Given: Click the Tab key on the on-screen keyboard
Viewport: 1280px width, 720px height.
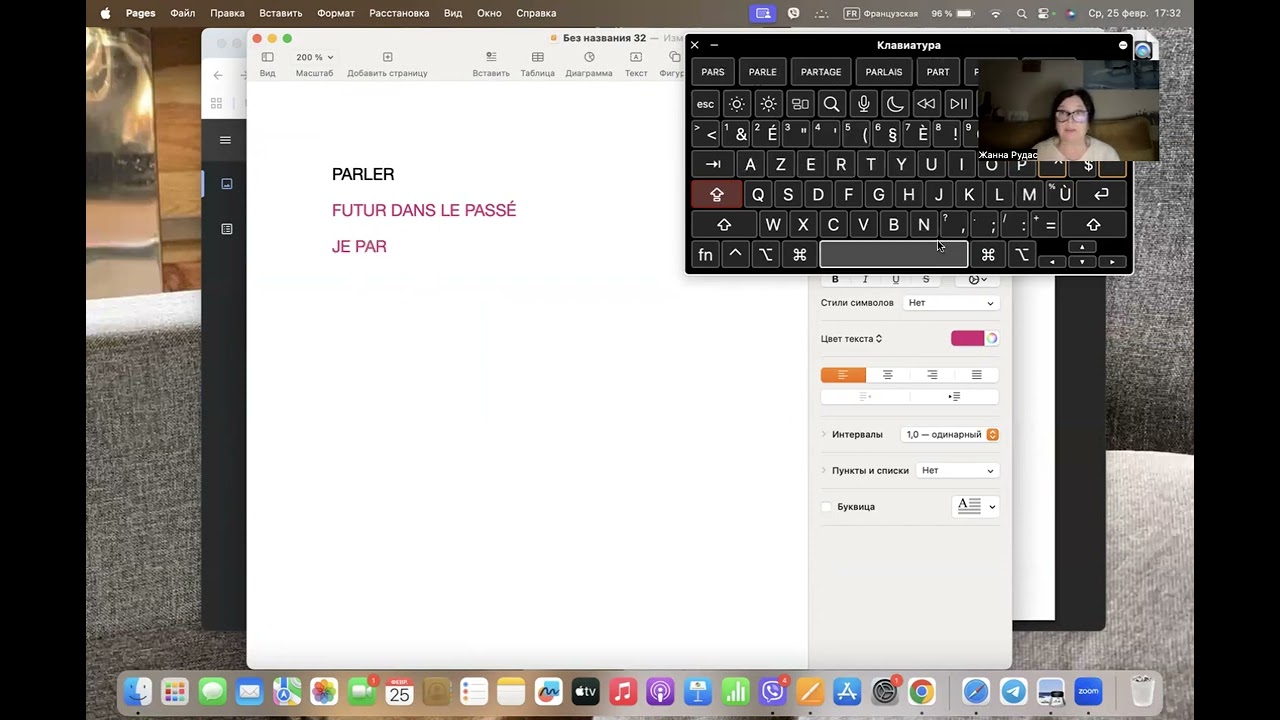Looking at the screenshot, I should pos(713,165).
